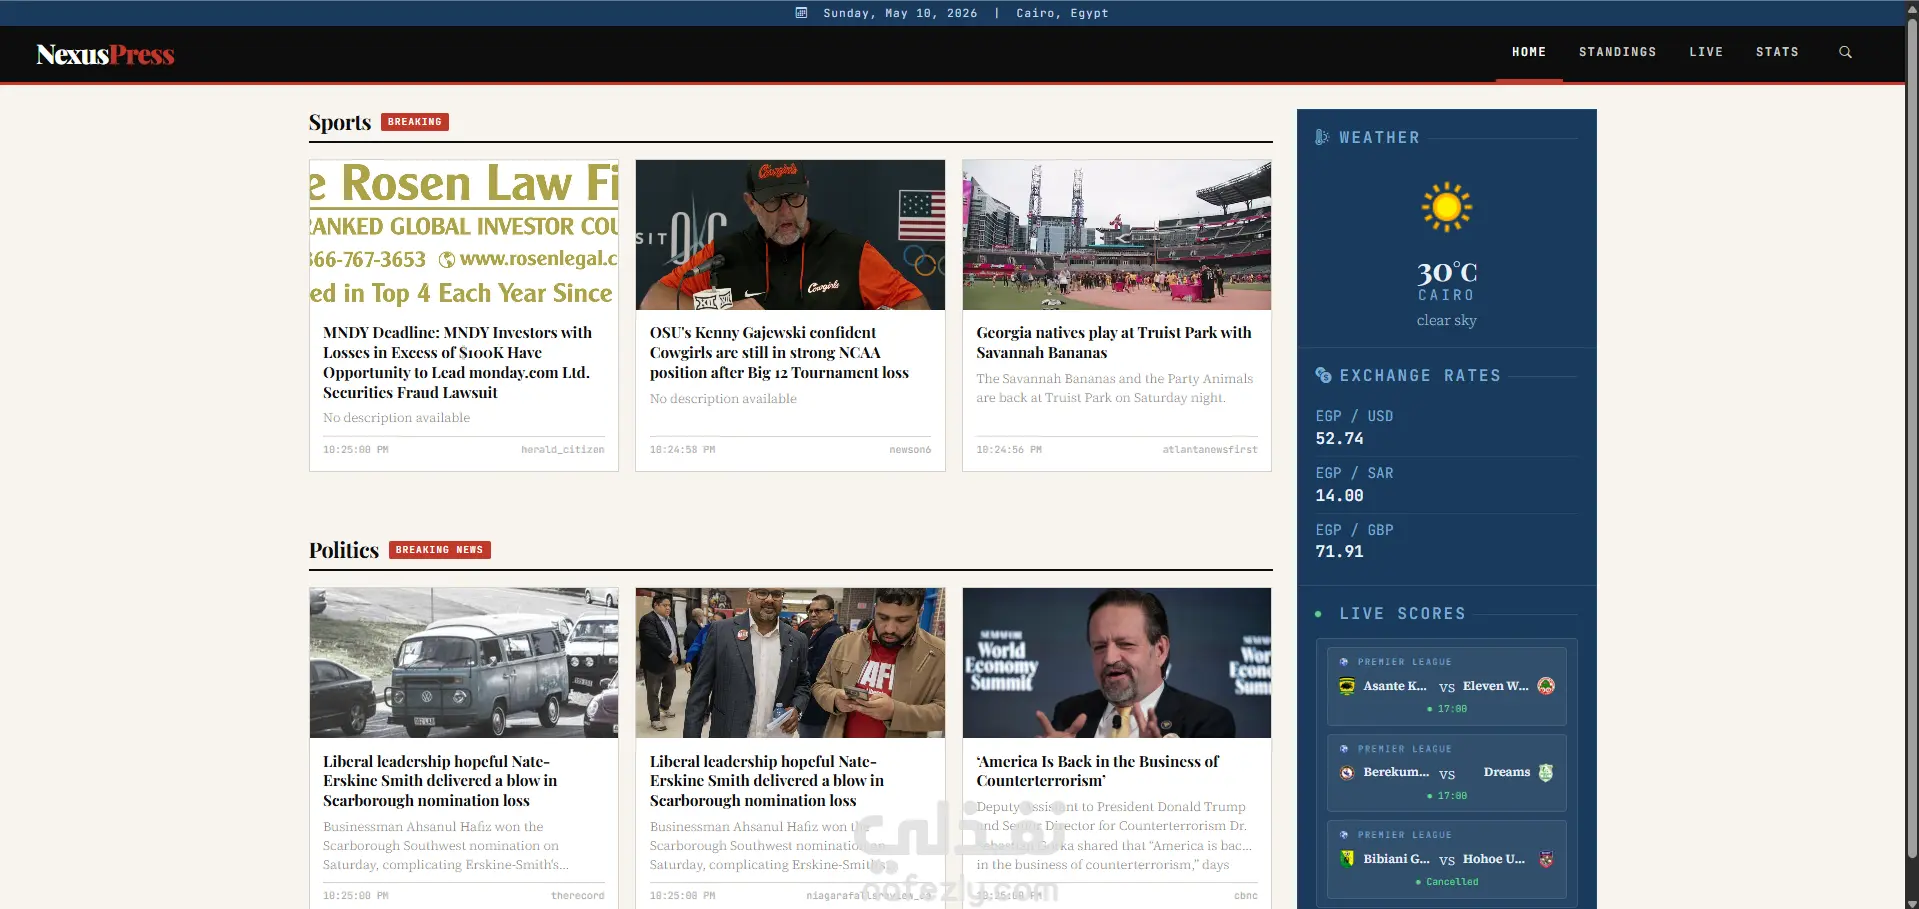
Task: Click the Premier League icon on the Asante K... match
Action: pyautogui.click(x=1344, y=662)
